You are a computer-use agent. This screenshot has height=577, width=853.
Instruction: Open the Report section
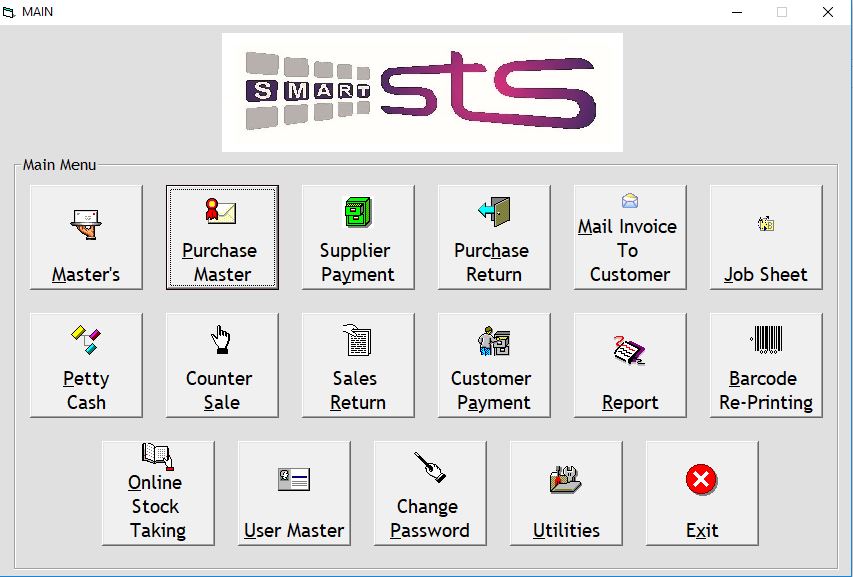pyautogui.click(x=630, y=365)
